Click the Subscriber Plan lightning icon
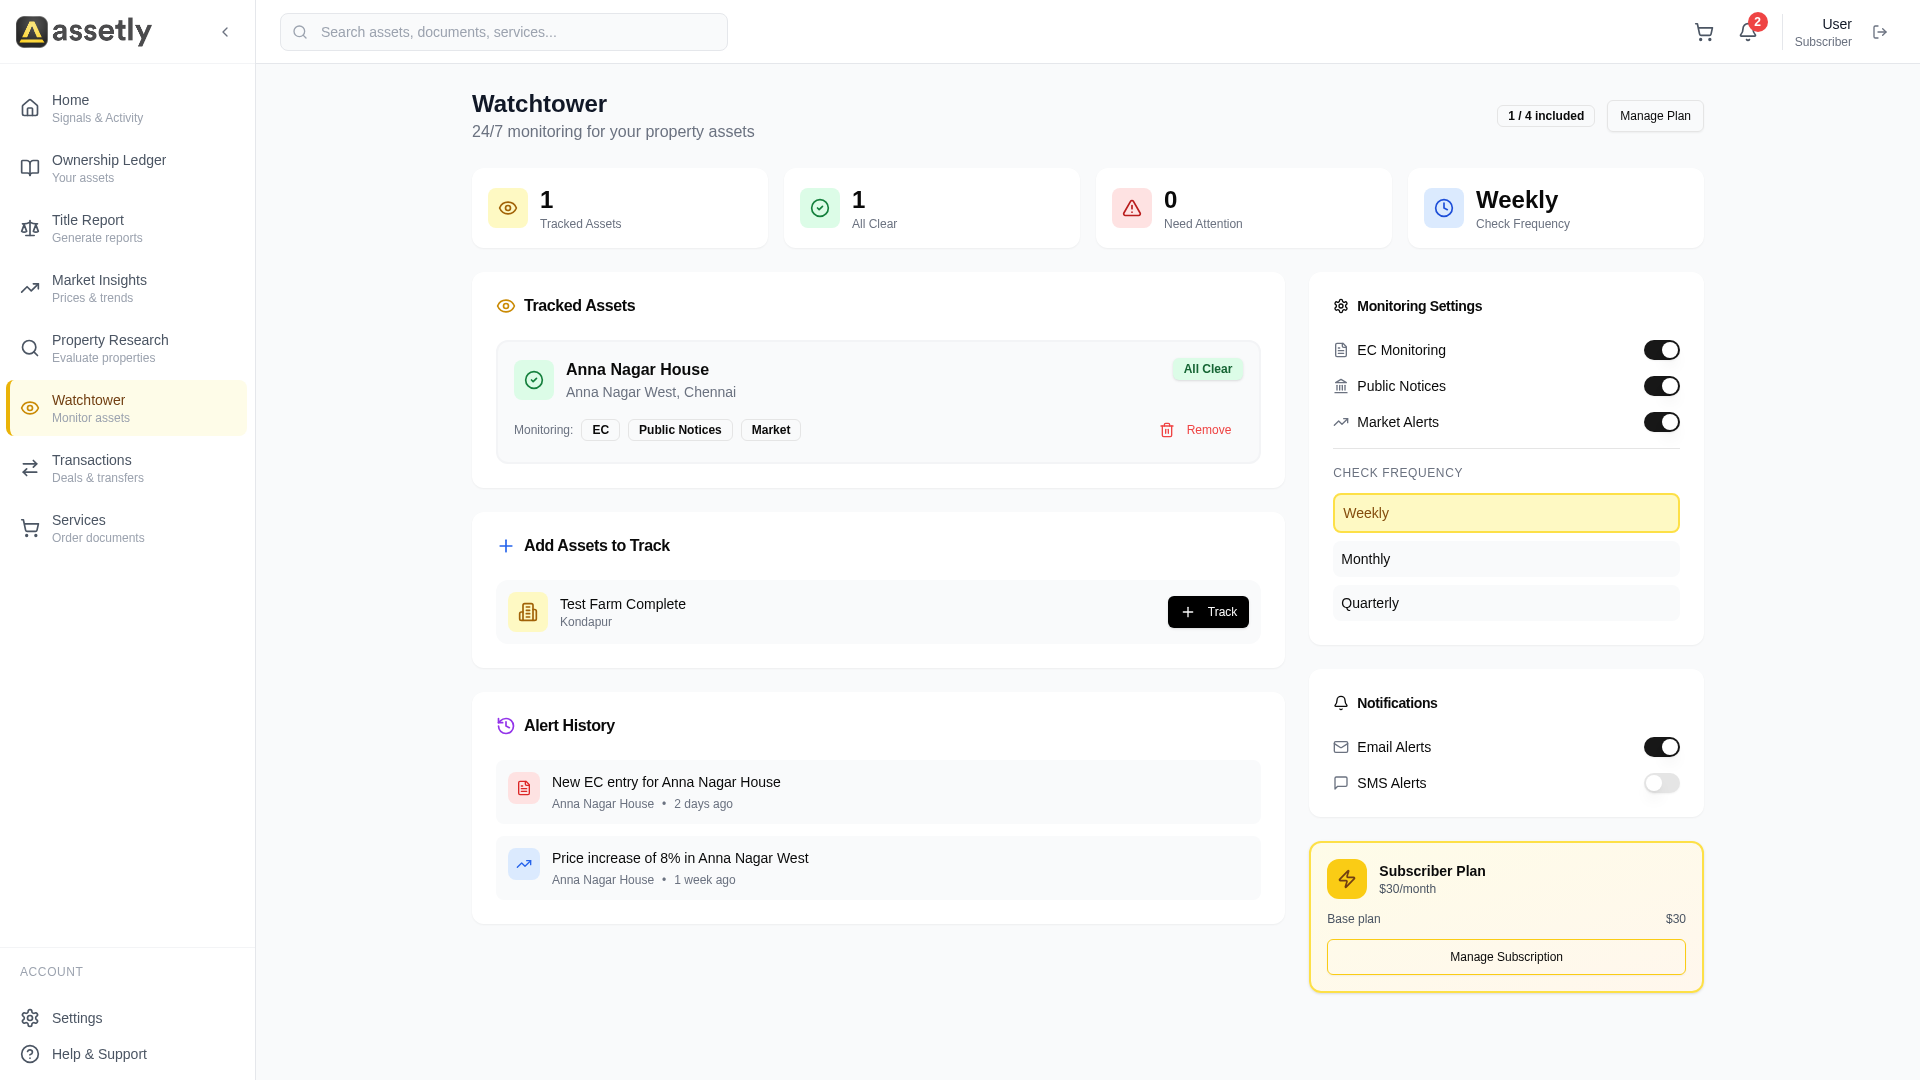The width and height of the screenshot is (1920, 1080). 1347,879
